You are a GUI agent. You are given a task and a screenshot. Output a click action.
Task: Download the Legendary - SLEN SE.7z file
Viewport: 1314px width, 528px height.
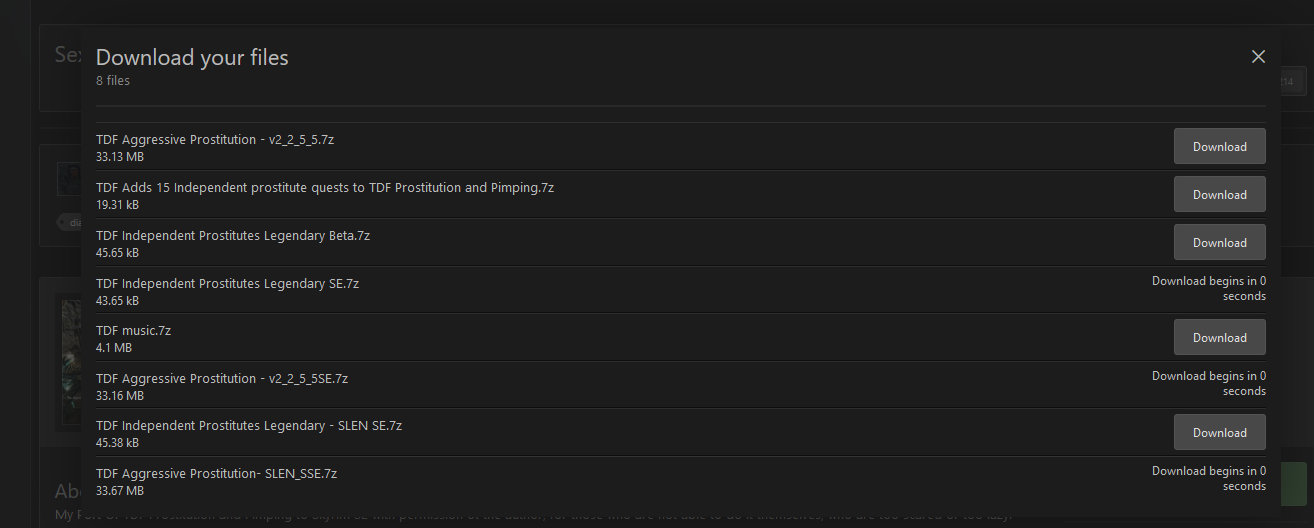[1219, 432]
